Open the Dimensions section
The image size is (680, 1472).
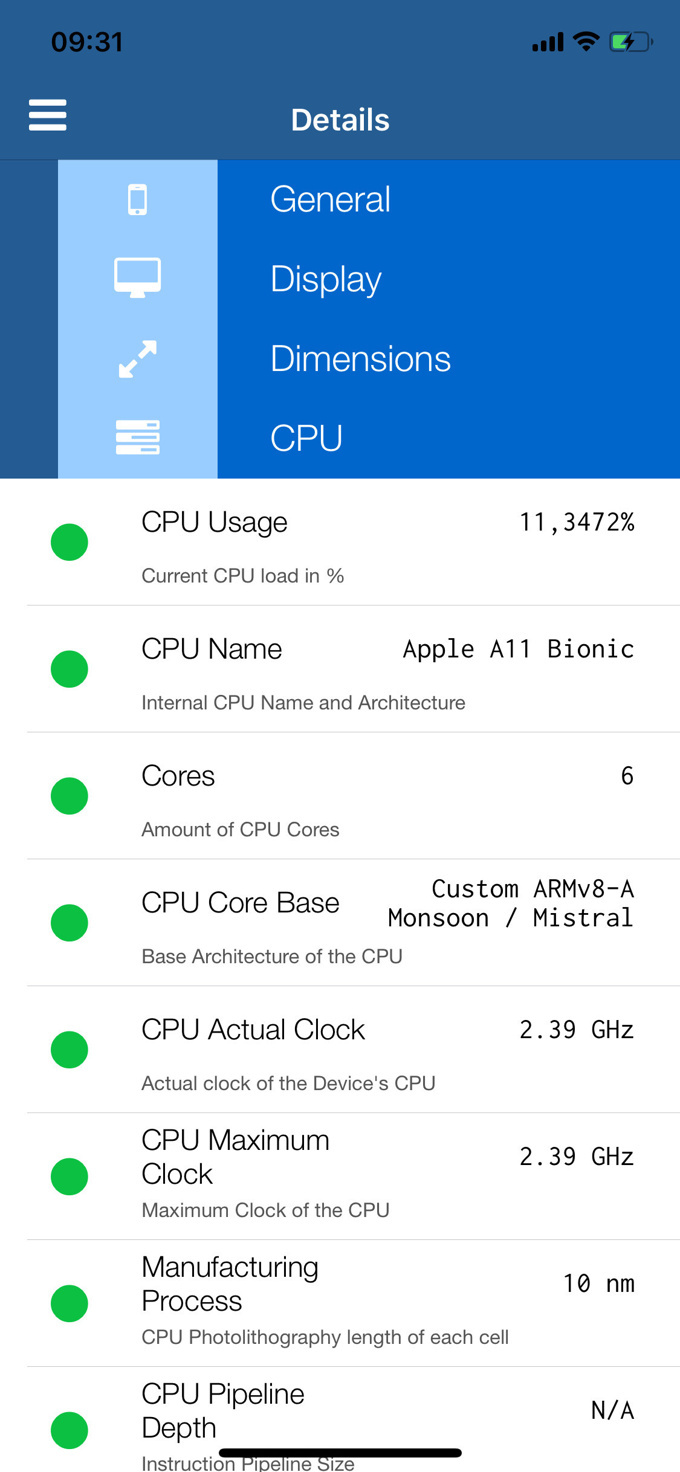[360, 359]
